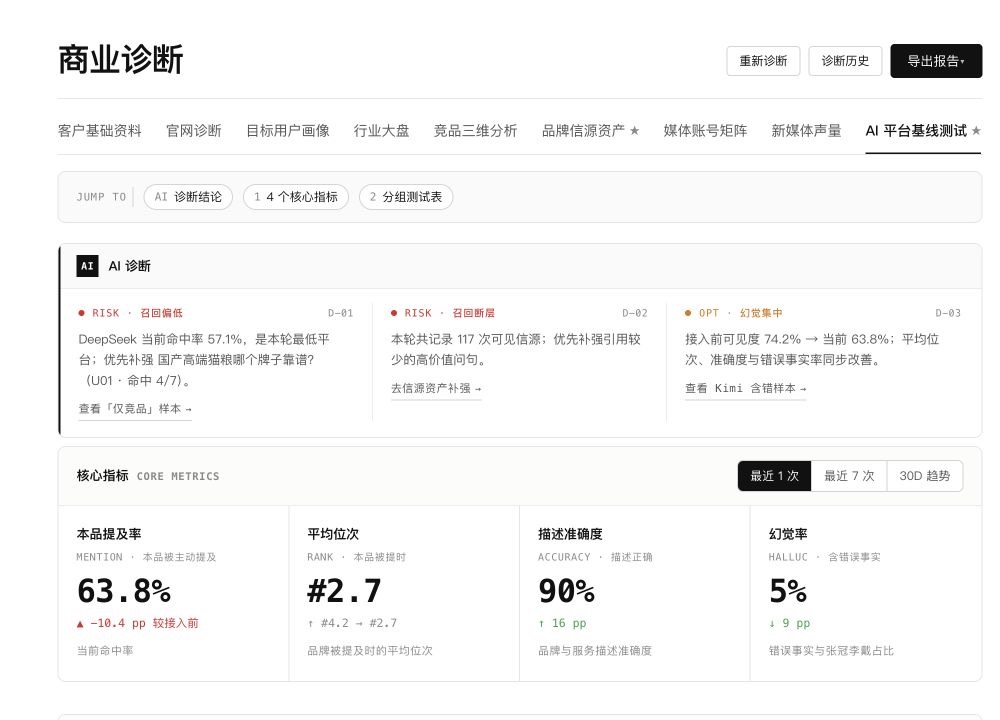Select 最近 1 次 range

click(774, 476)
